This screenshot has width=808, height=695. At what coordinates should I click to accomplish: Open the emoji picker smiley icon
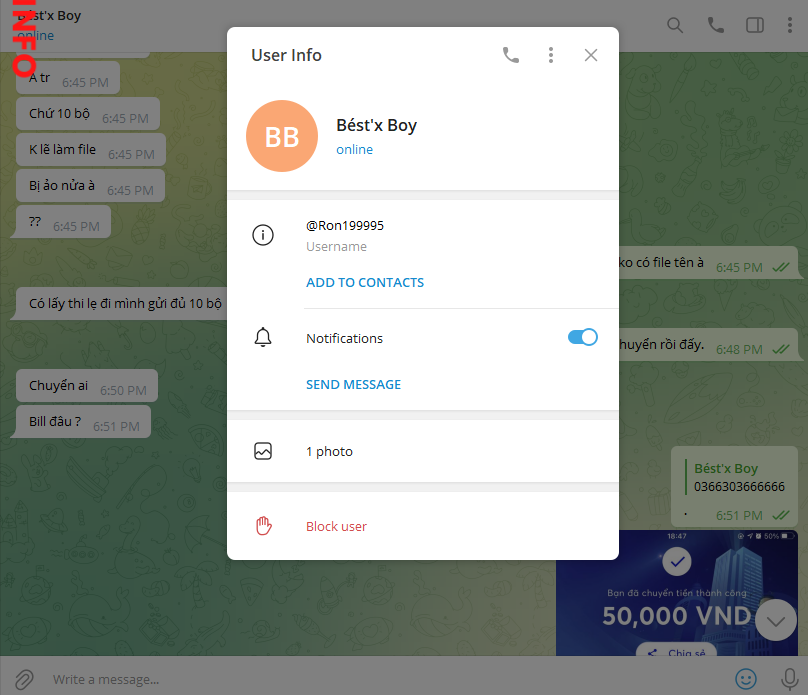click(x=746, y=679)
